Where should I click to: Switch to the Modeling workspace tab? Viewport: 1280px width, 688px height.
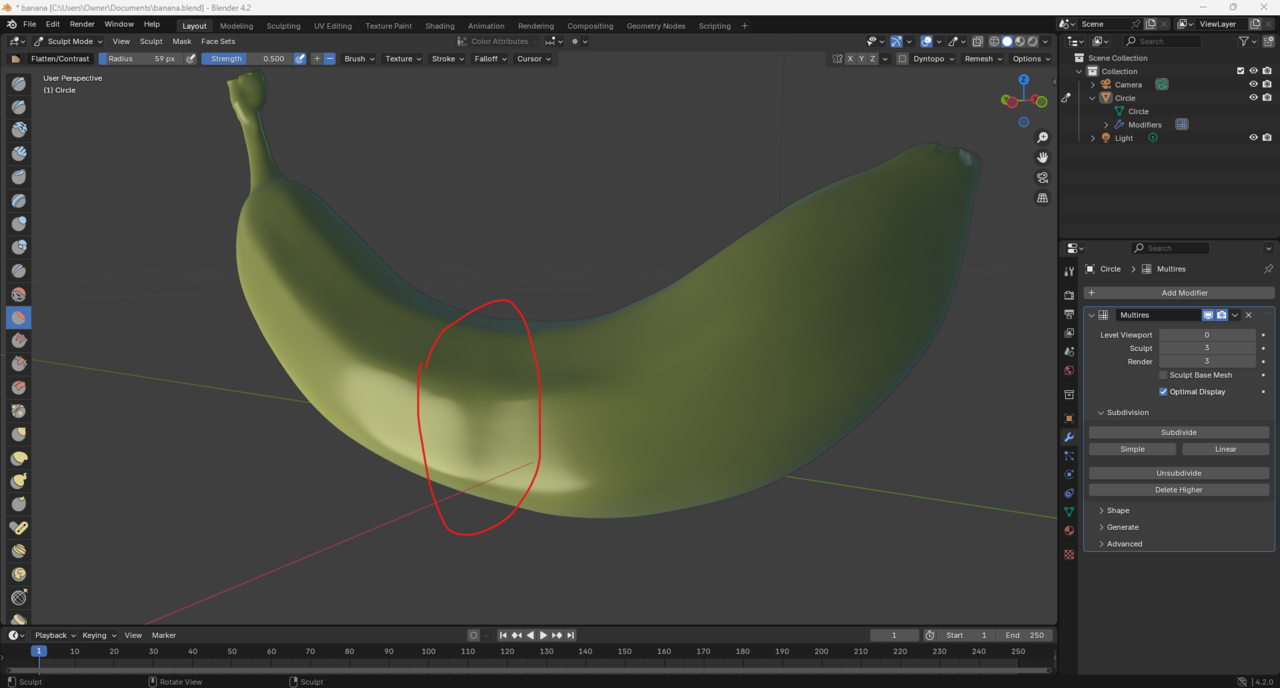[236, 26]
